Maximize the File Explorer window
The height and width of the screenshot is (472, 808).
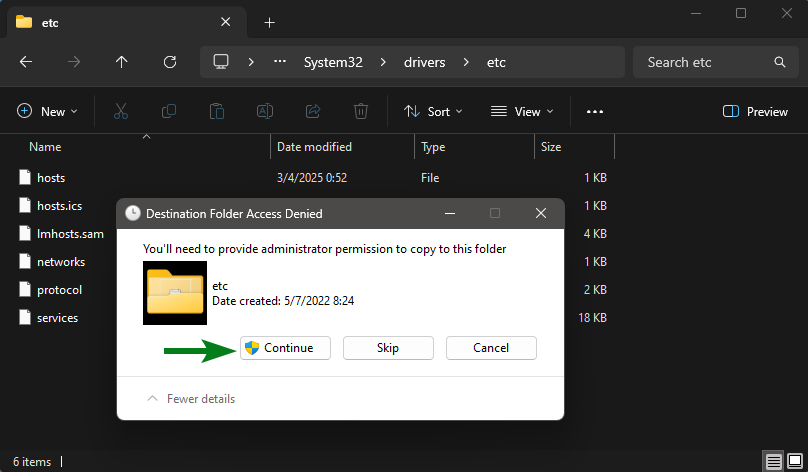pos(740,13)
